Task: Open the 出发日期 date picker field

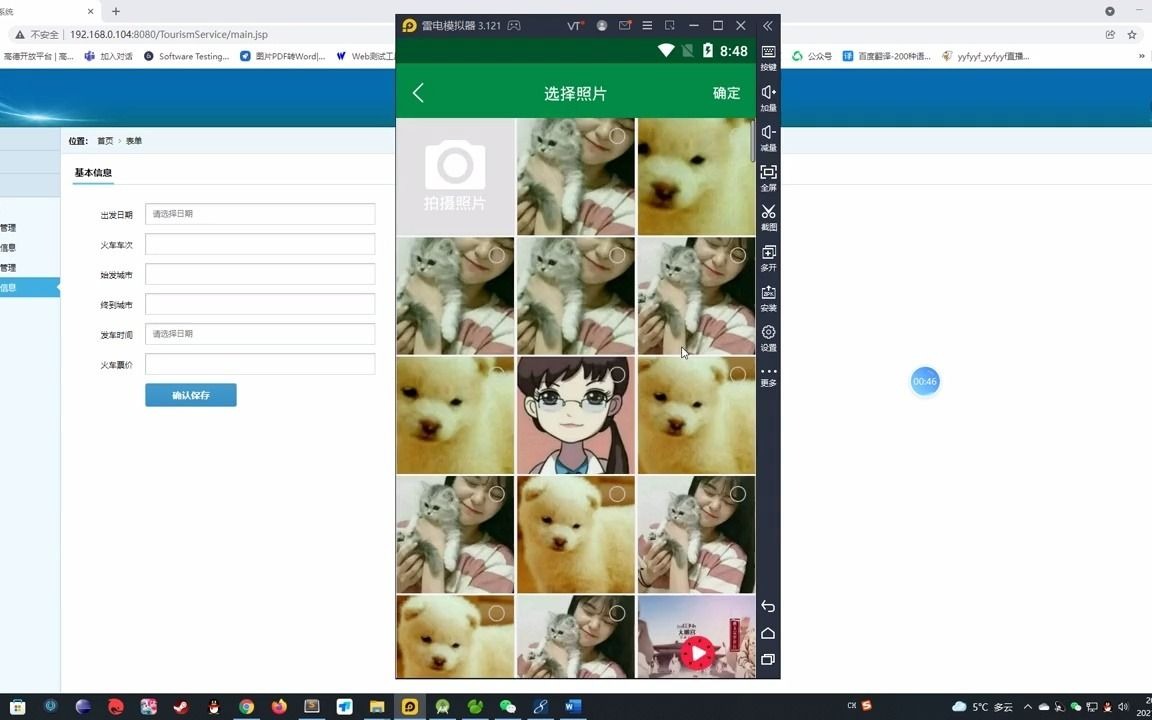Action: point(259,214)
